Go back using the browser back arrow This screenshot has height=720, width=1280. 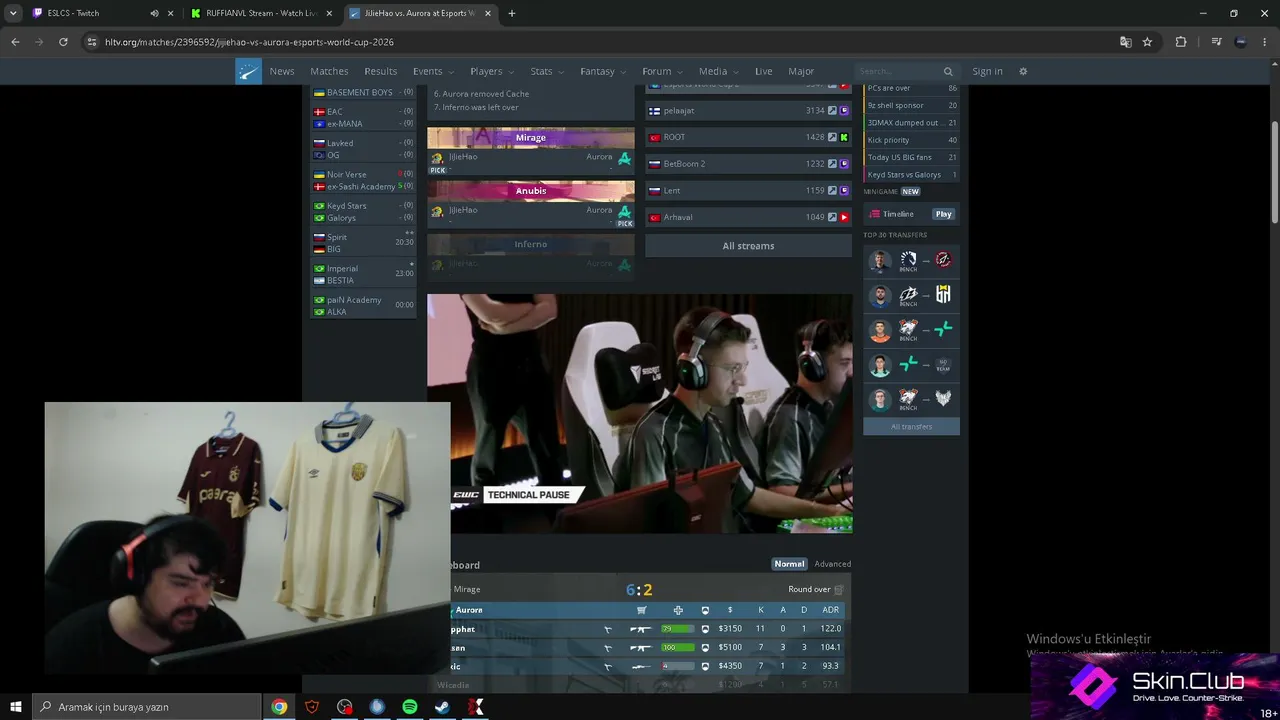[15, 42]
